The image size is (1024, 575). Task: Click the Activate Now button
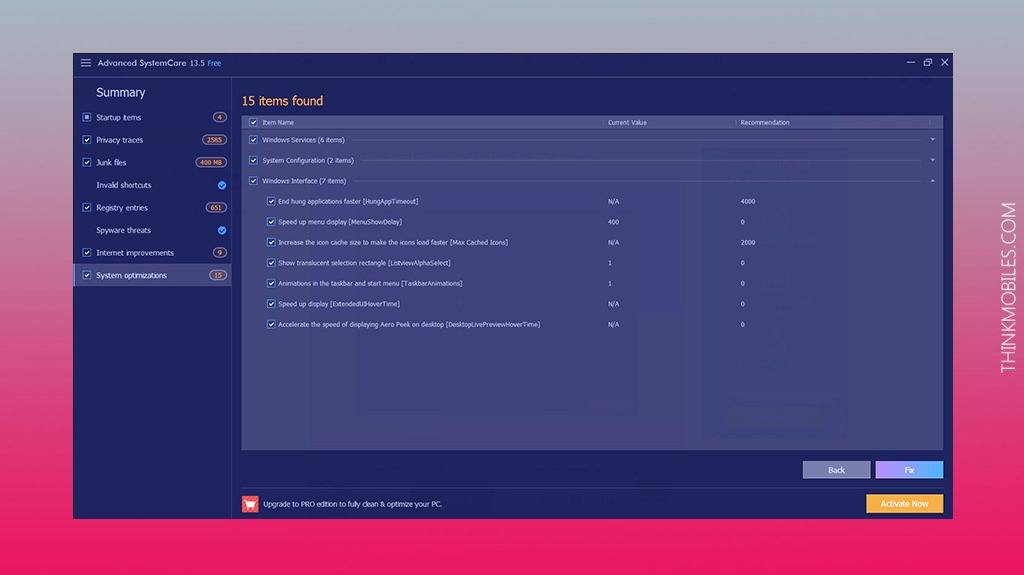coord(904,504)
